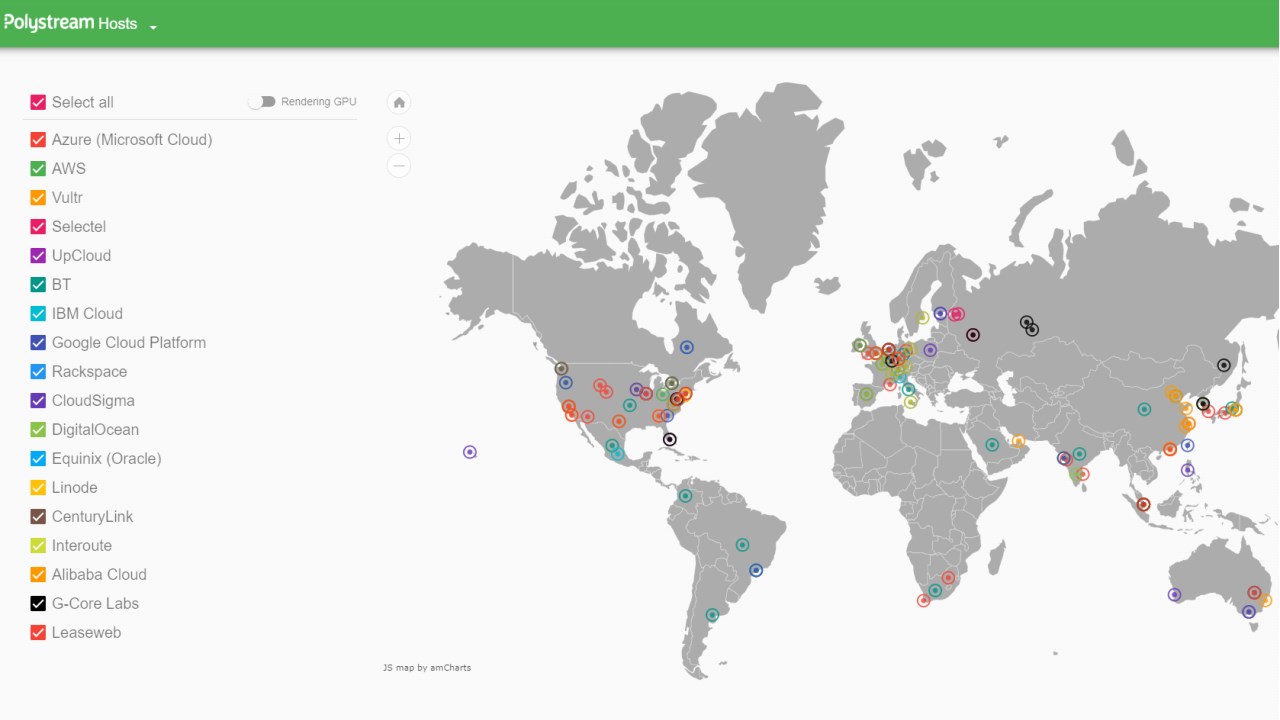Toggle the Equinix (Oracle) checkbox
The image size is (1280, 720).
(38, 459)
